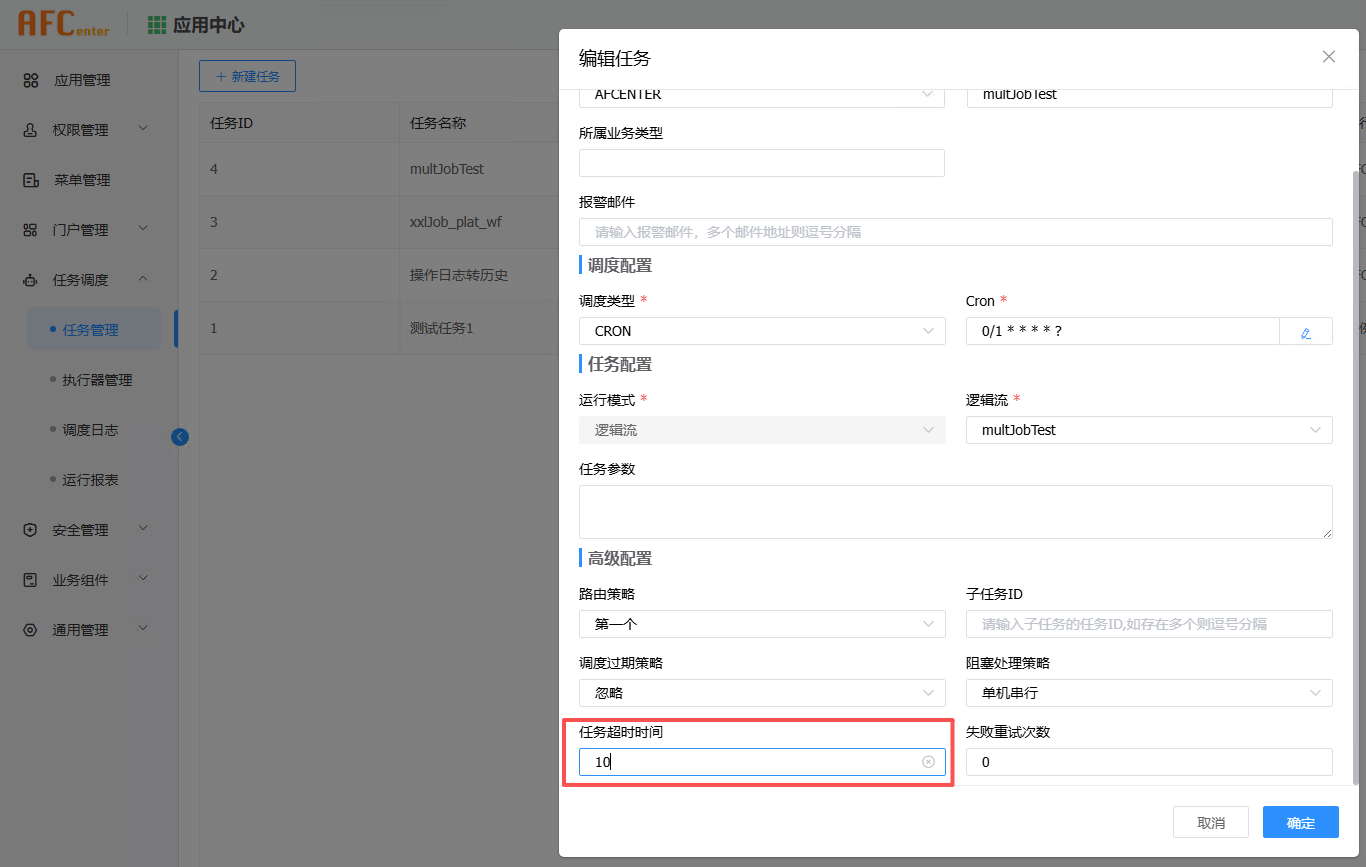Click the 取消 button
1366x867 pixels.
pyautogui.click(x=1210, y=823)
